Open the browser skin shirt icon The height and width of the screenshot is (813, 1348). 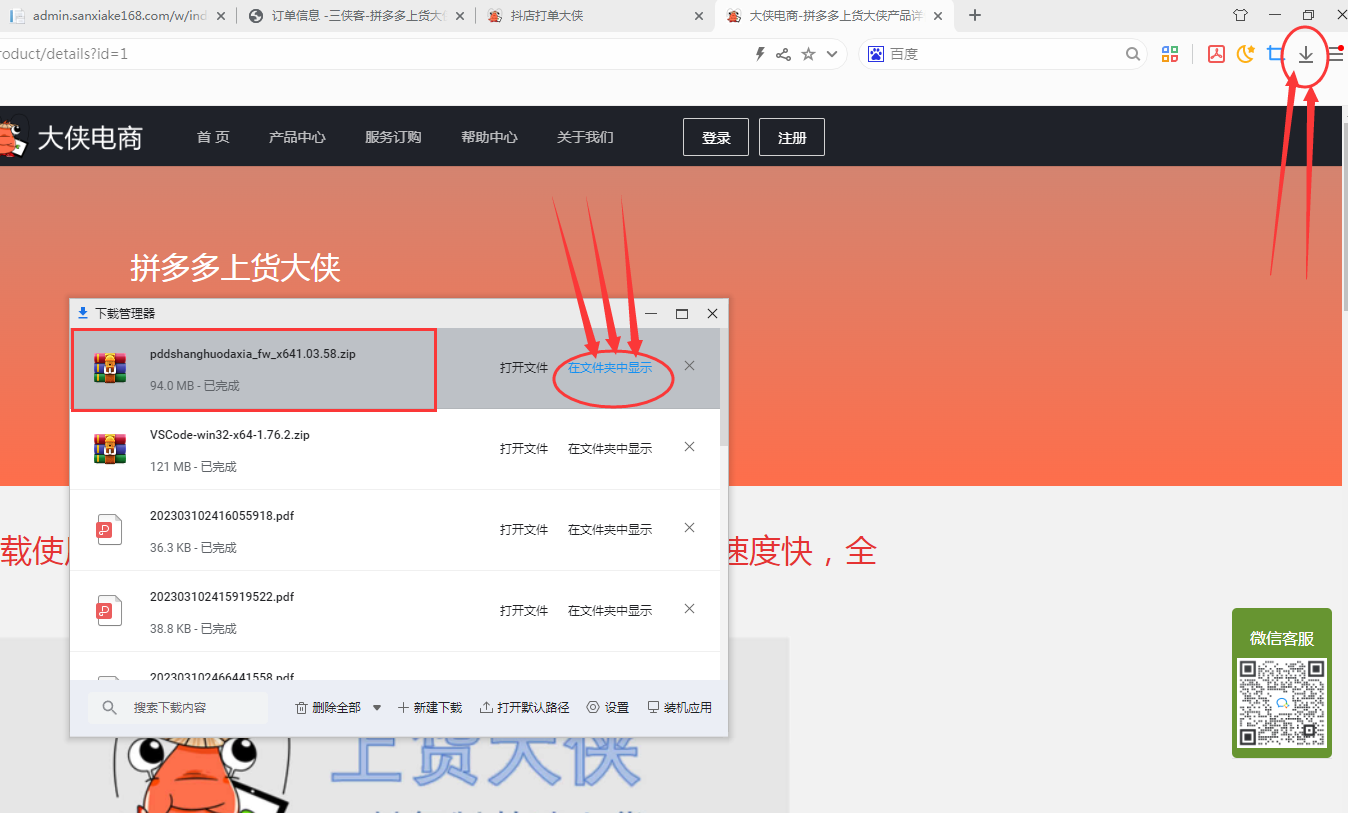1241,15
